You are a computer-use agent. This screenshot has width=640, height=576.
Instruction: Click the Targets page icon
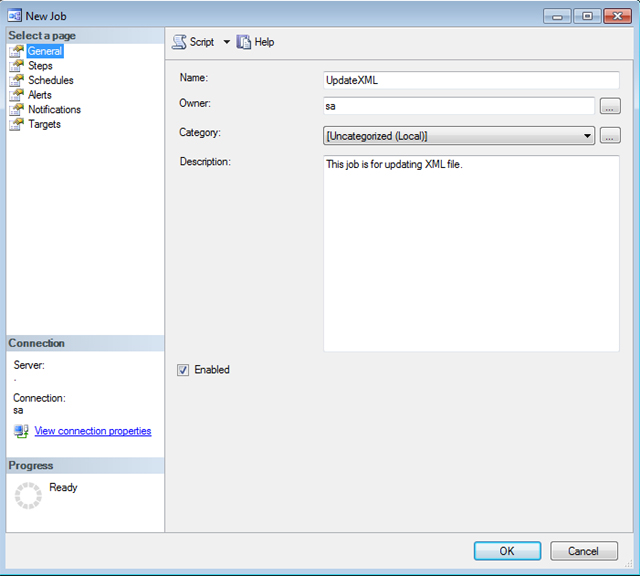tap(16, 125)
